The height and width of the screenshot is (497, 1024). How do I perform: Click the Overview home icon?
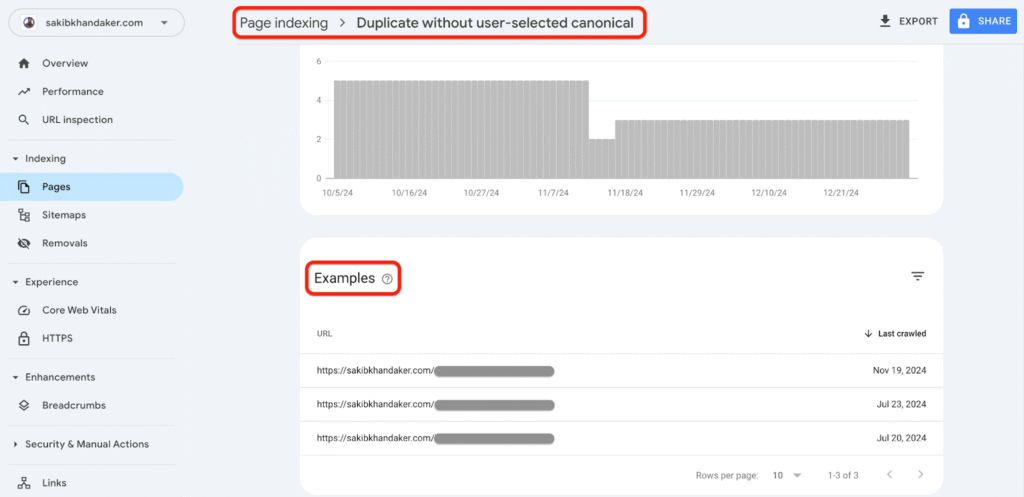[24, 63]
